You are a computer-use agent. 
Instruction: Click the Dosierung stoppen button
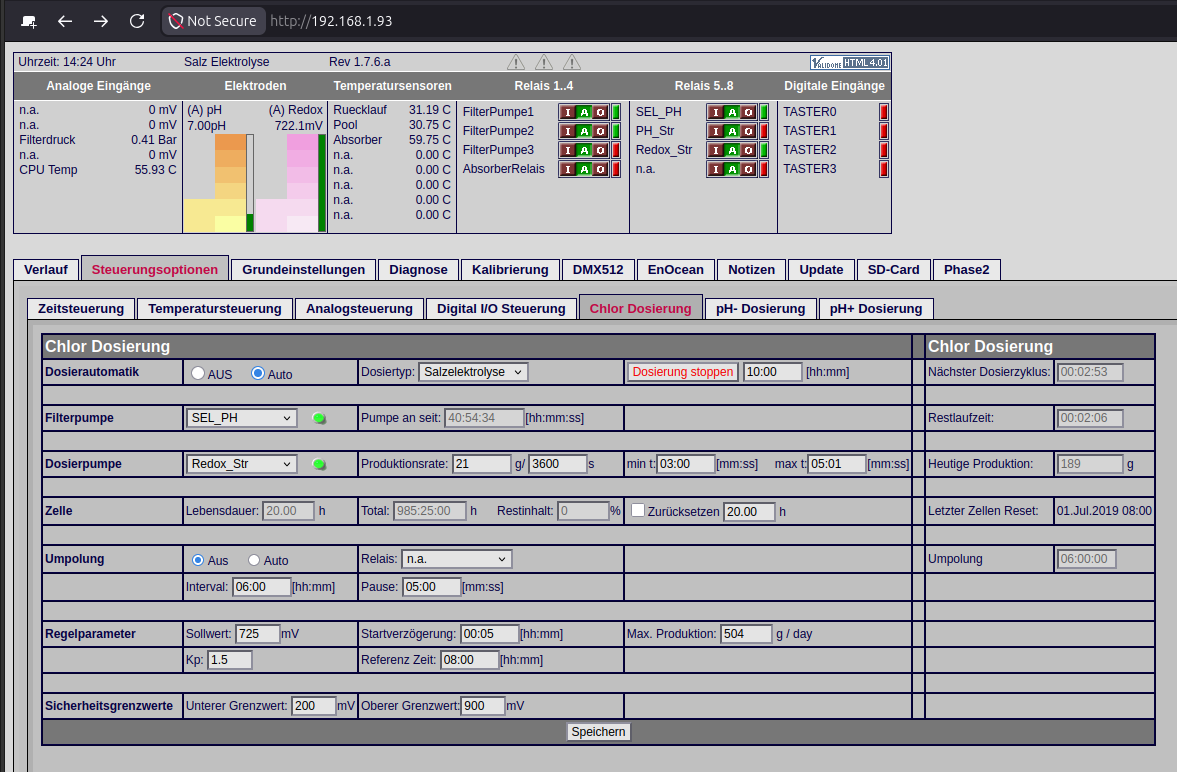click(x=682, y=372)
